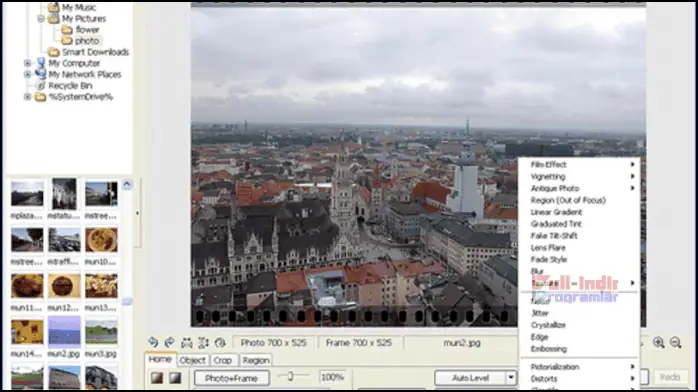Viewport: 698px width, 392px height.
Task: Click the arbitrary rotate icon
Action: [x=220, y=343]
